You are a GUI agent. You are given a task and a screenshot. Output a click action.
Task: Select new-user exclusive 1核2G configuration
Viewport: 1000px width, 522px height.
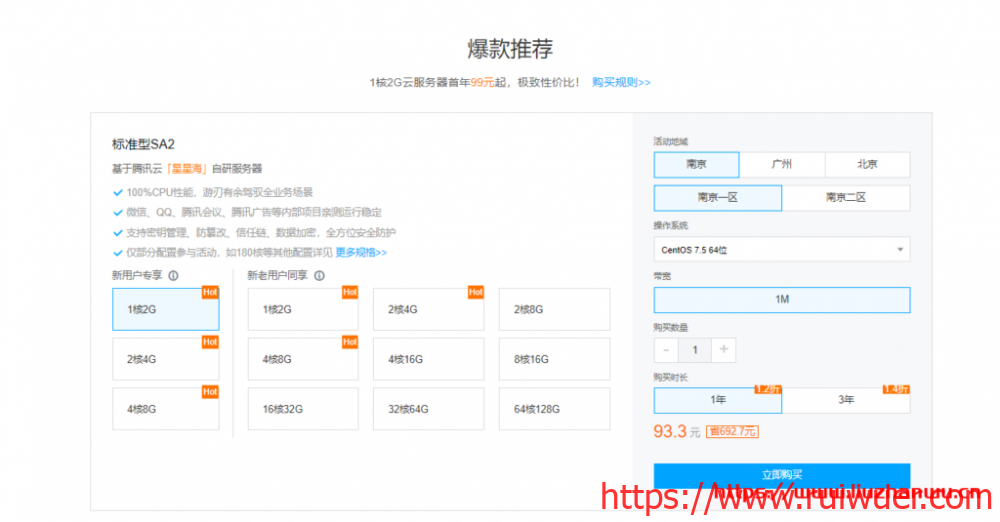click(x=165, y=309)
